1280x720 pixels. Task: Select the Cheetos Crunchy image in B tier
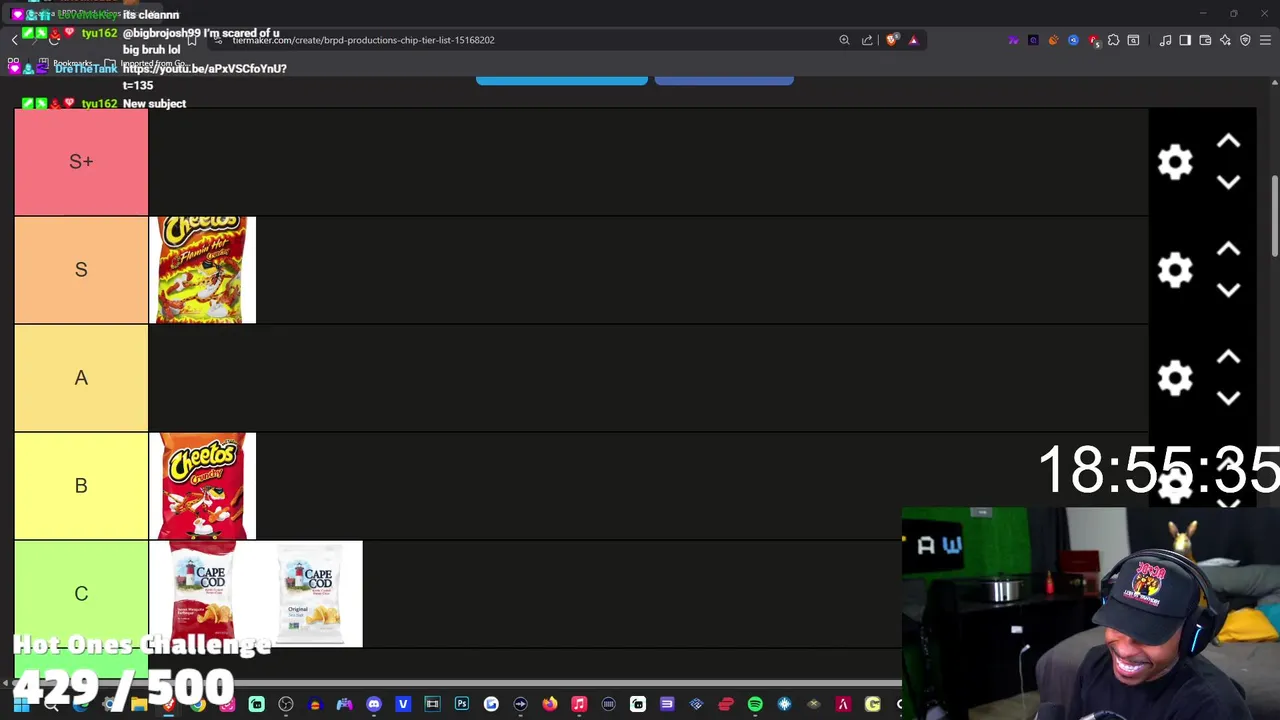point(202,486)
